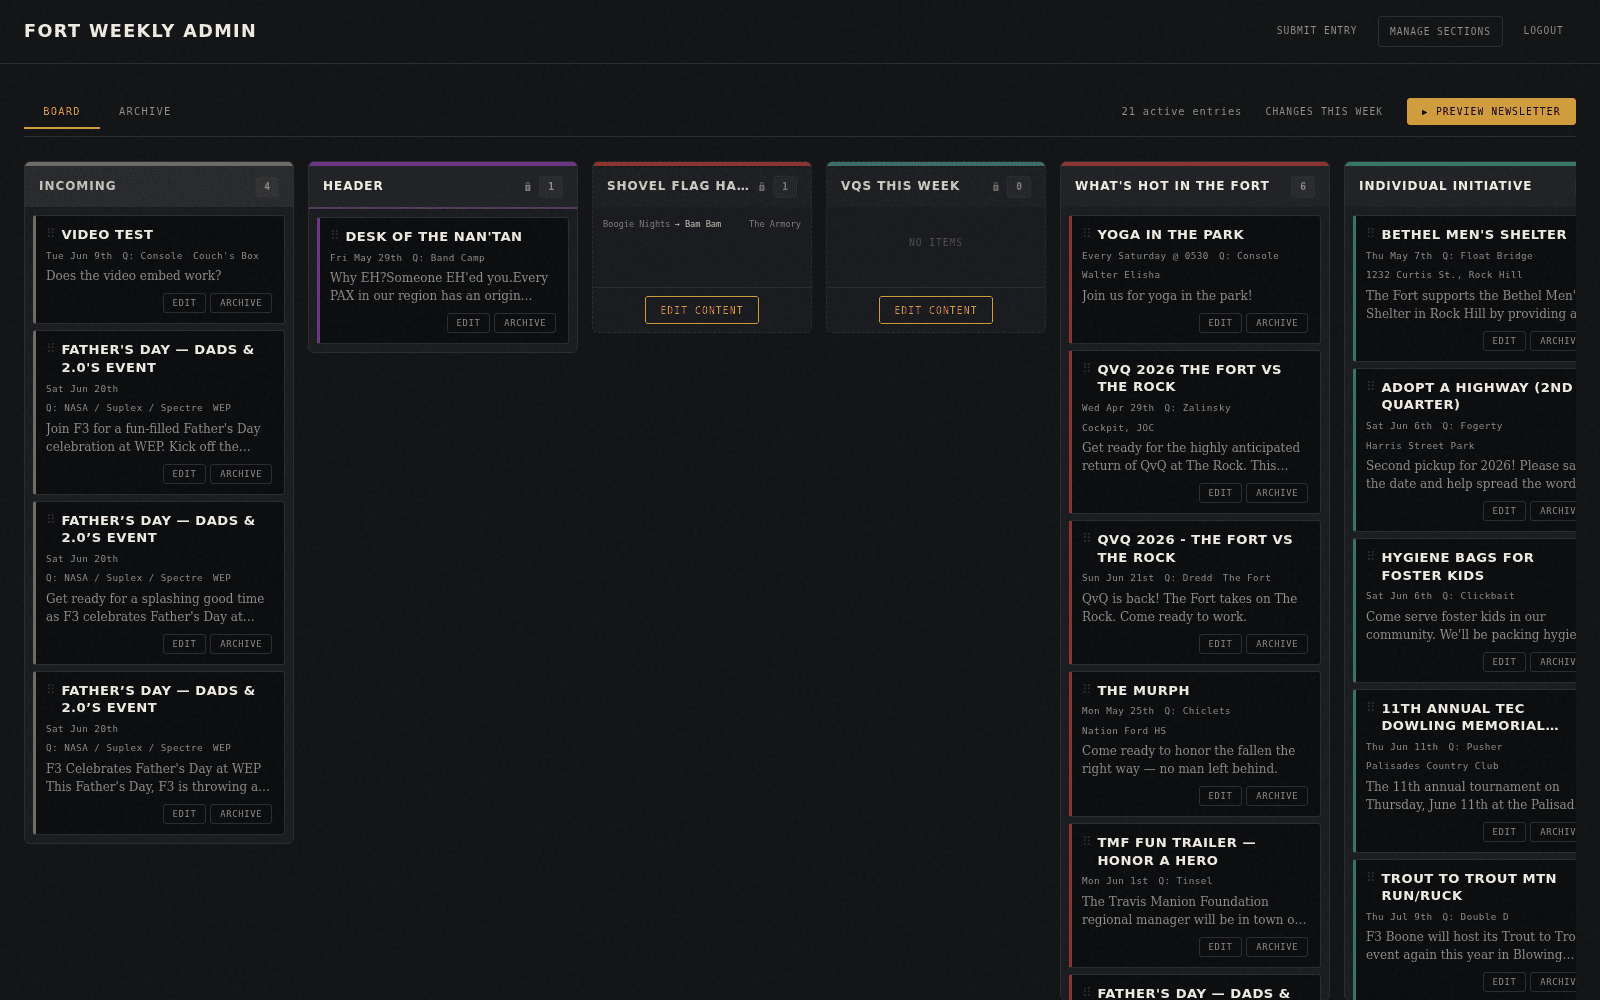Image resolution: width=1600 pixels, height=1000 pixels.
Task: Edit the Yoga in the Park entry
Action: pos(1220,323)
